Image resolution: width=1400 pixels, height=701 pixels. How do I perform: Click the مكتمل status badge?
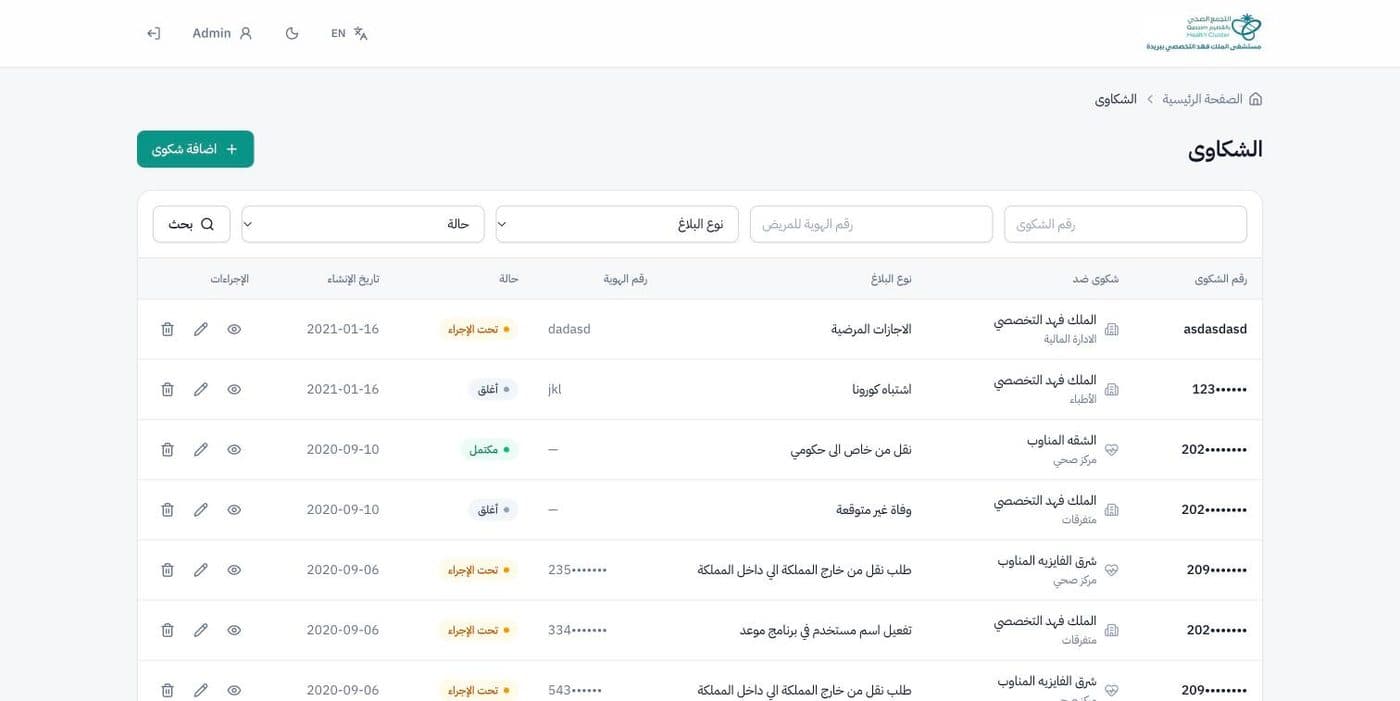click(x=489, y=450)
